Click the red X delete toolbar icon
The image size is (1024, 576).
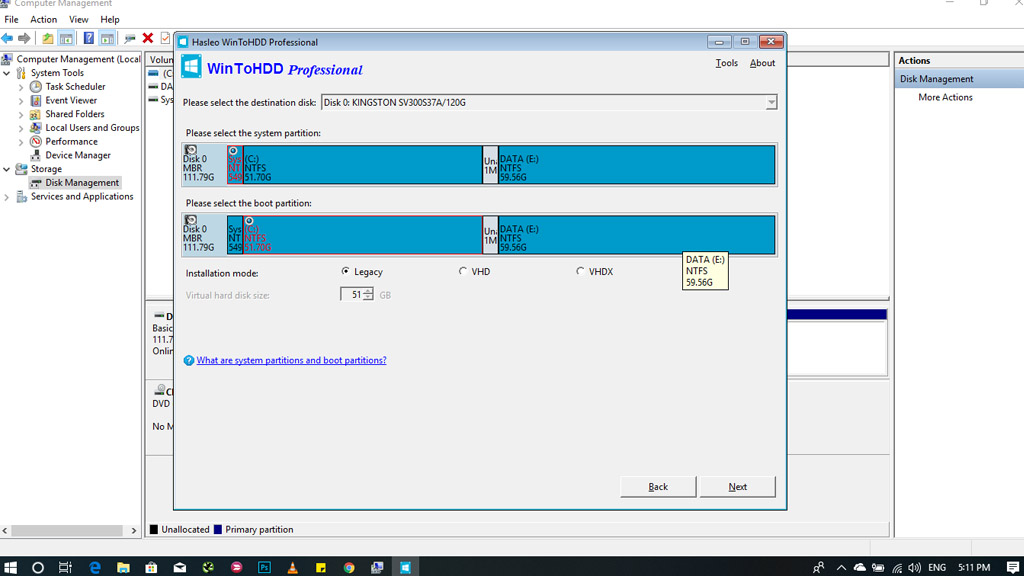point(148,38)
